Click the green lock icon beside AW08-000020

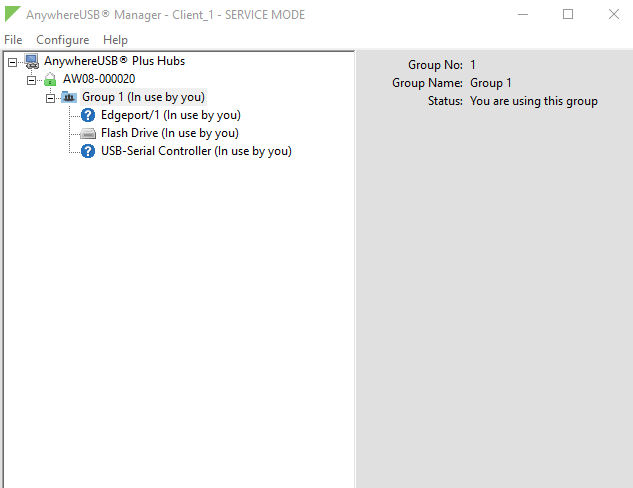[x=50, y=79]
